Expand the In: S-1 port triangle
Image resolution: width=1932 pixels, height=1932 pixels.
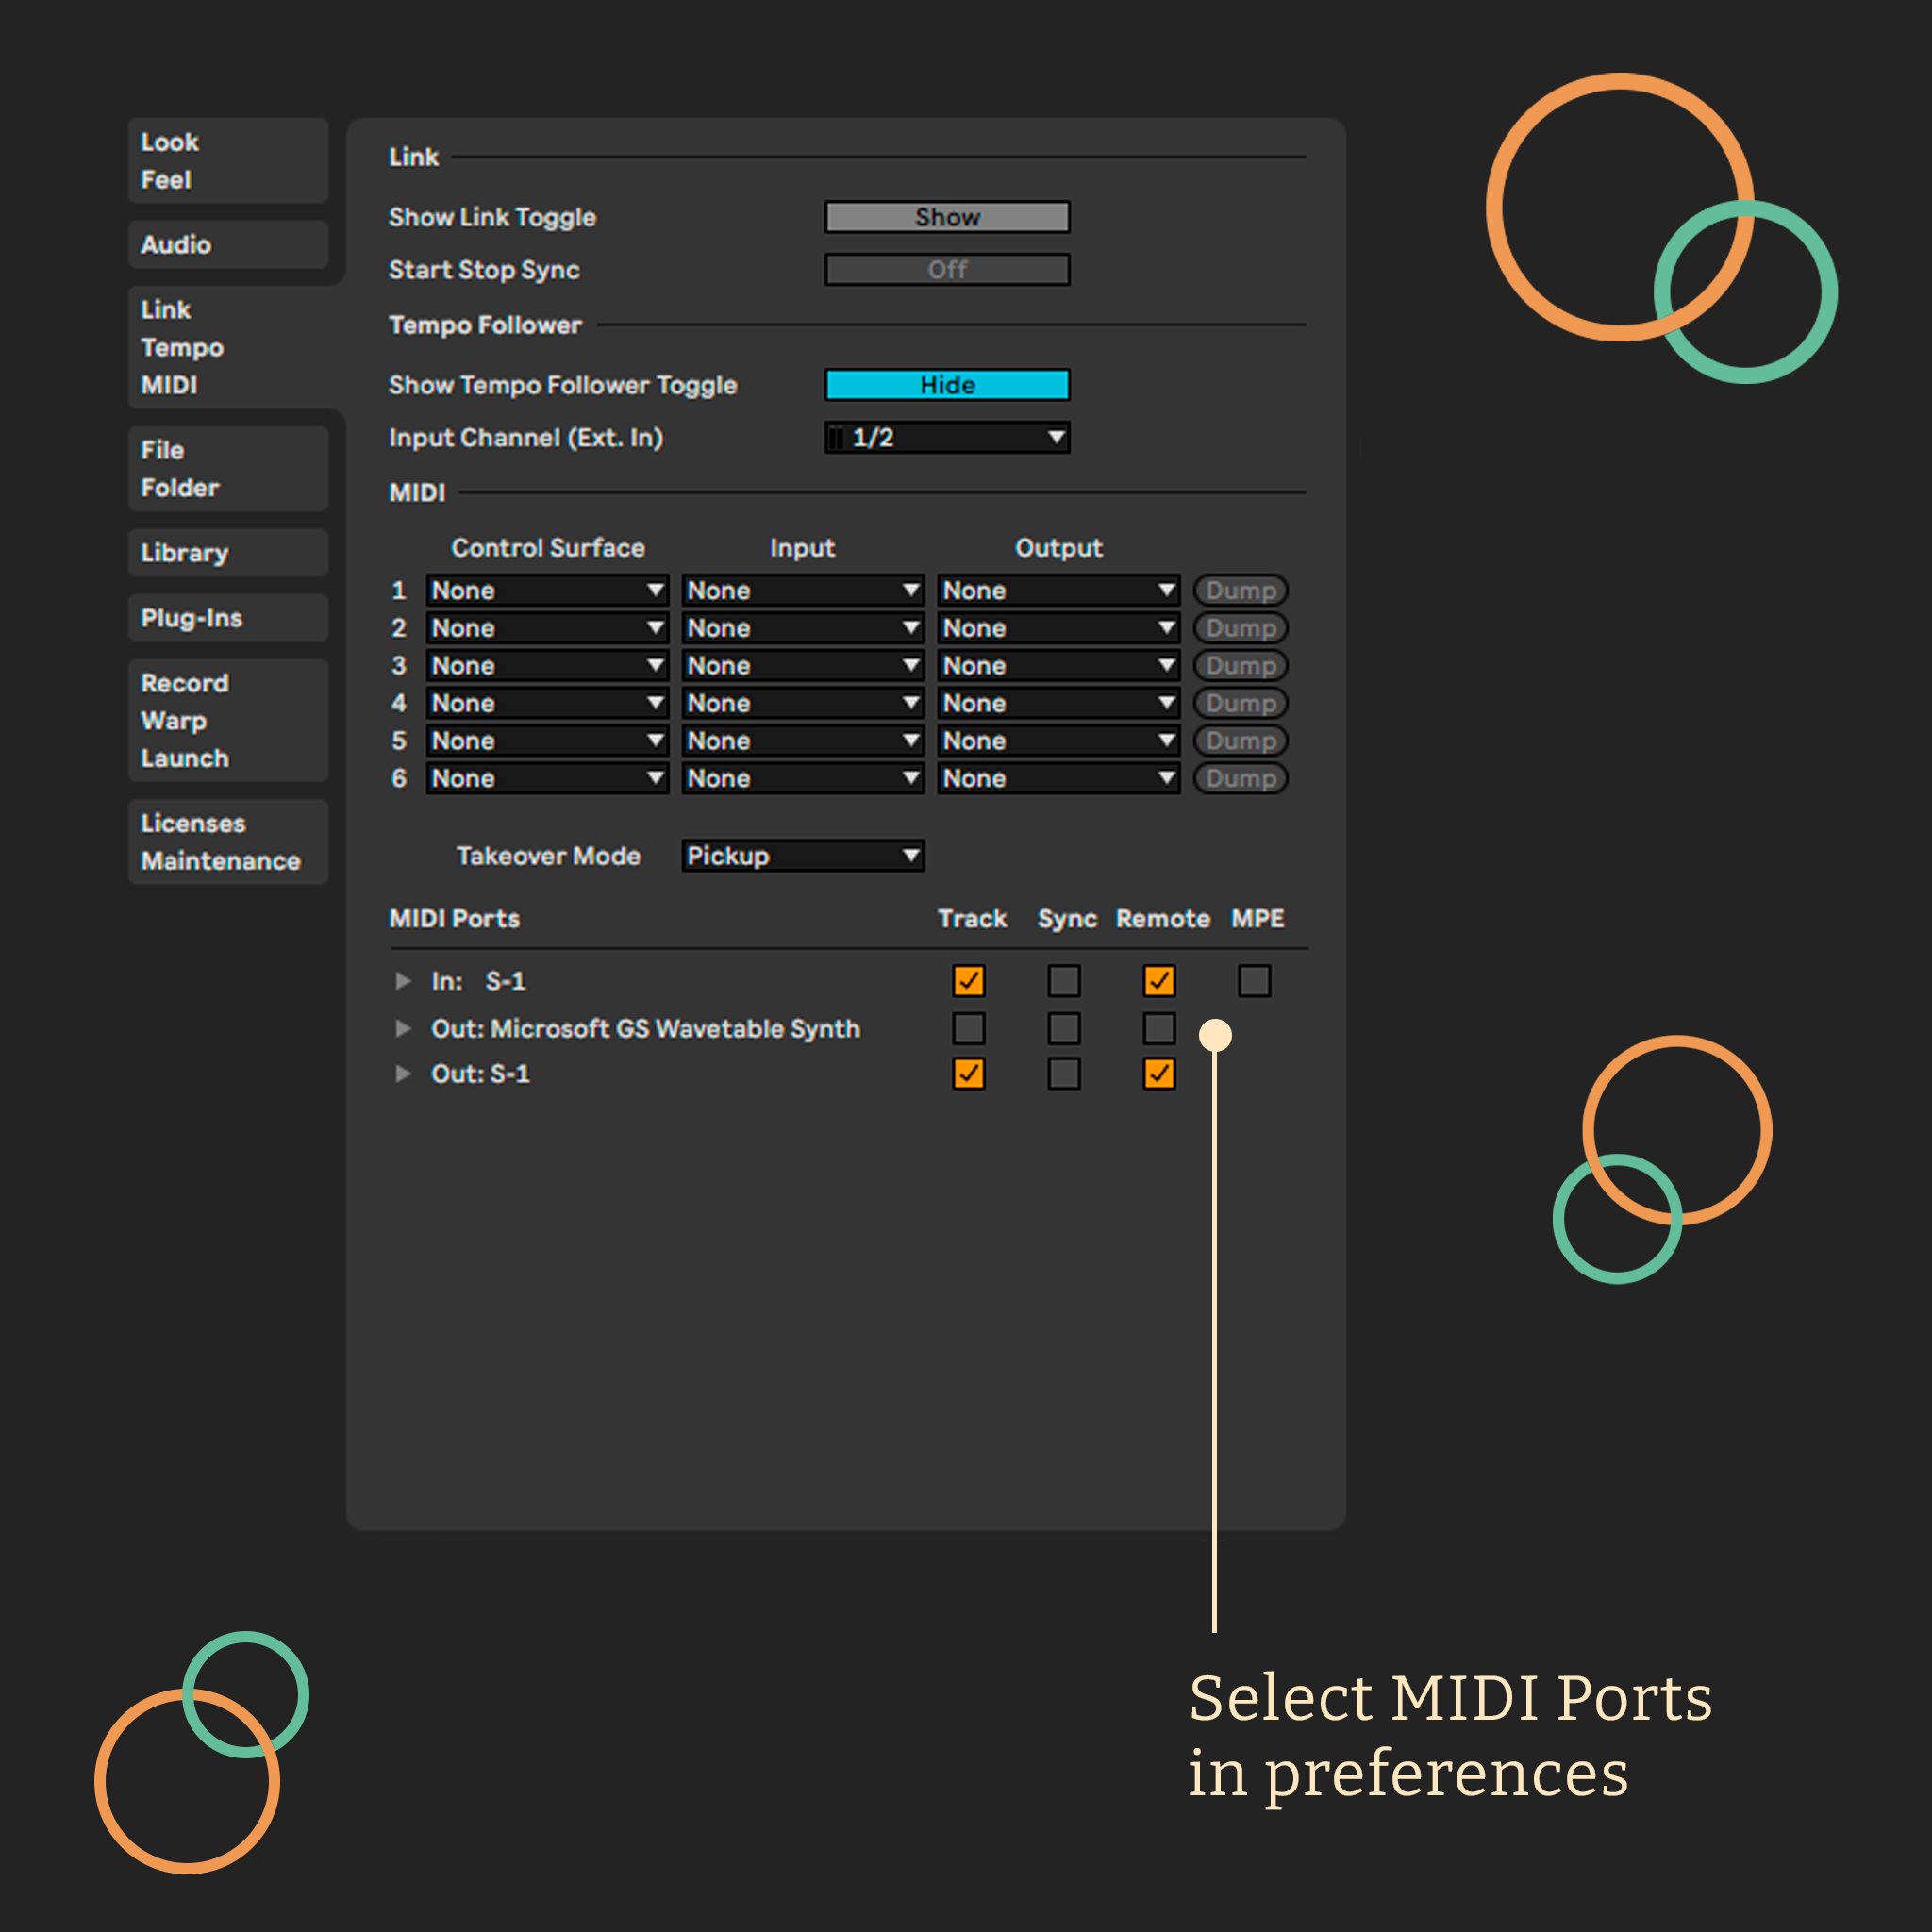coord(403,981)
